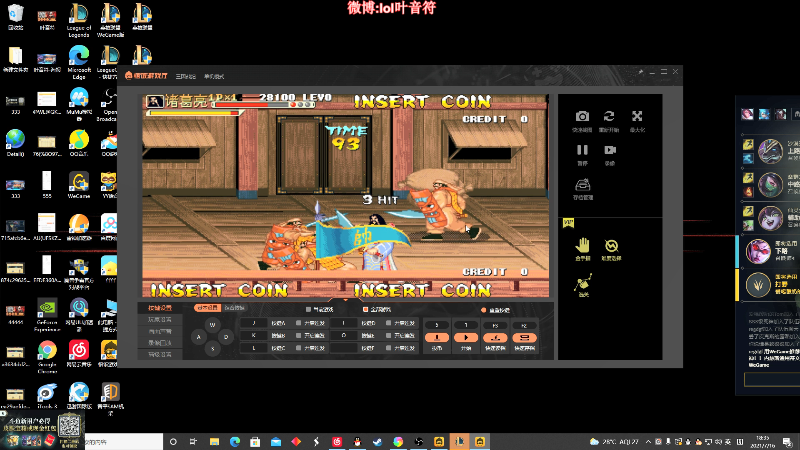
Task: Open Steam from the taskbar
Action: point(378,442)
